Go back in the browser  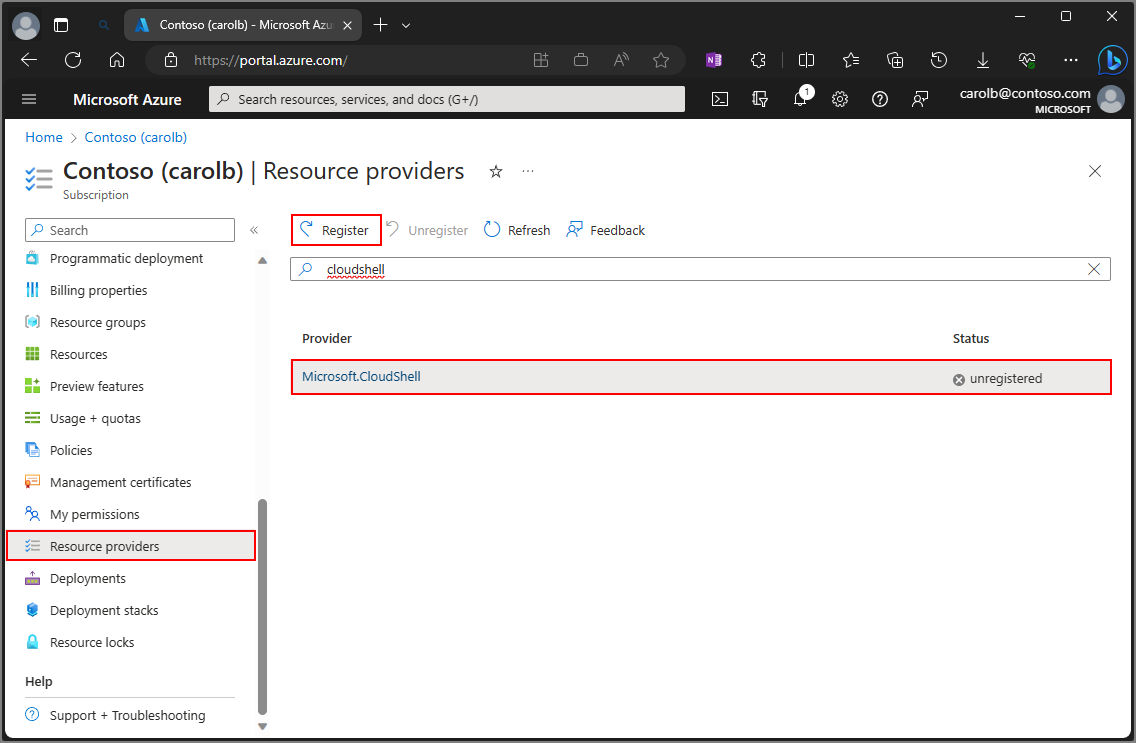pos(29,60)
